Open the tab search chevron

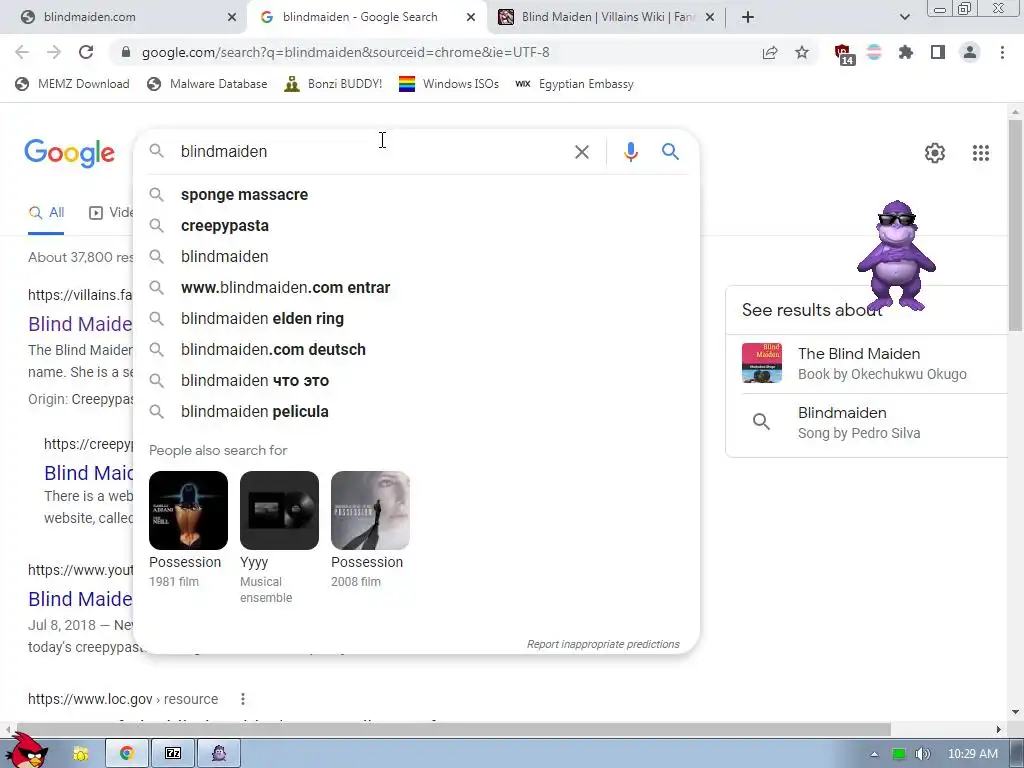pos(904,17)
